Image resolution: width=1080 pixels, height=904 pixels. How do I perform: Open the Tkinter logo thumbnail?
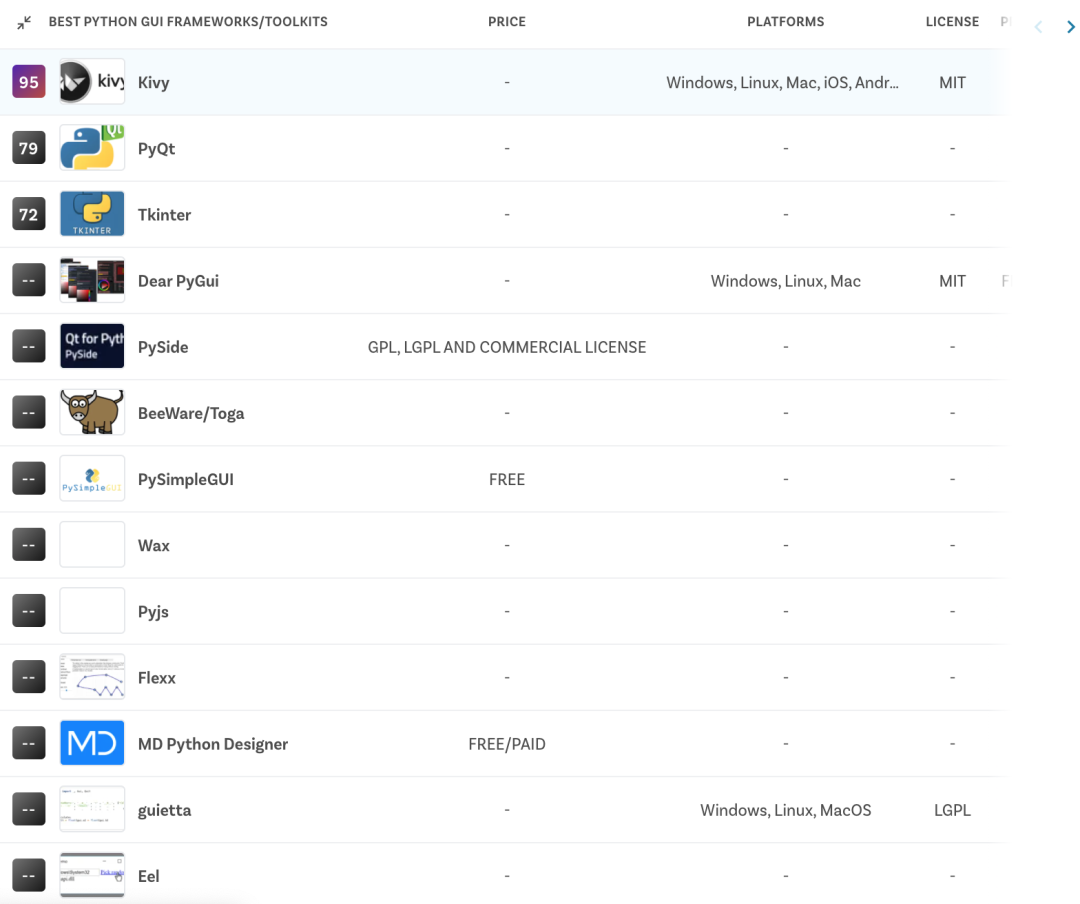tap(92, 214)
